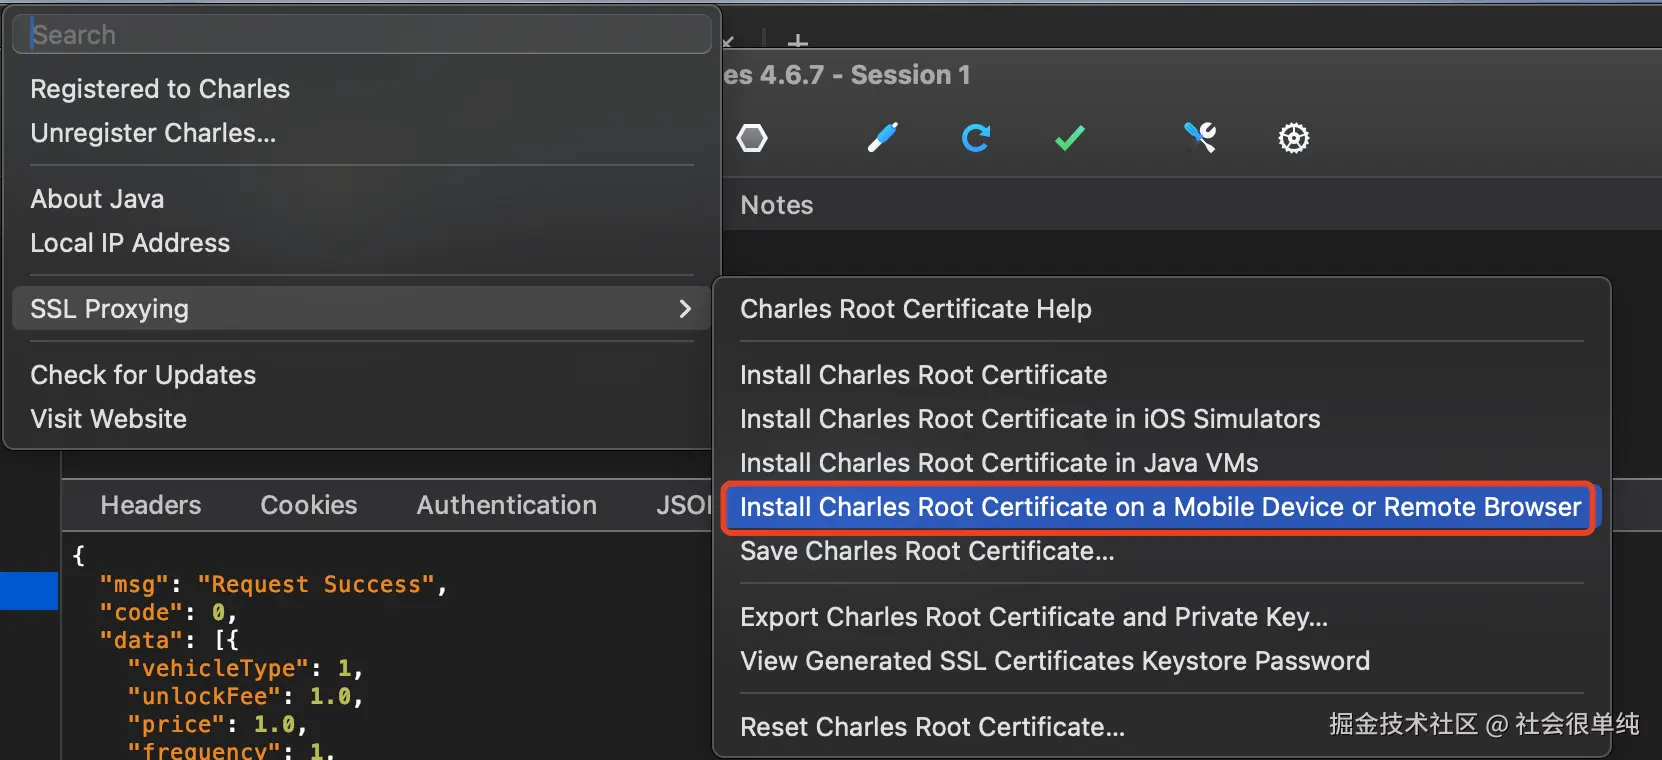This screenshot has width=1662, height=760.
Task: Add a new session with plus icon
Action: pyautogui.click(x=798, y=41)
